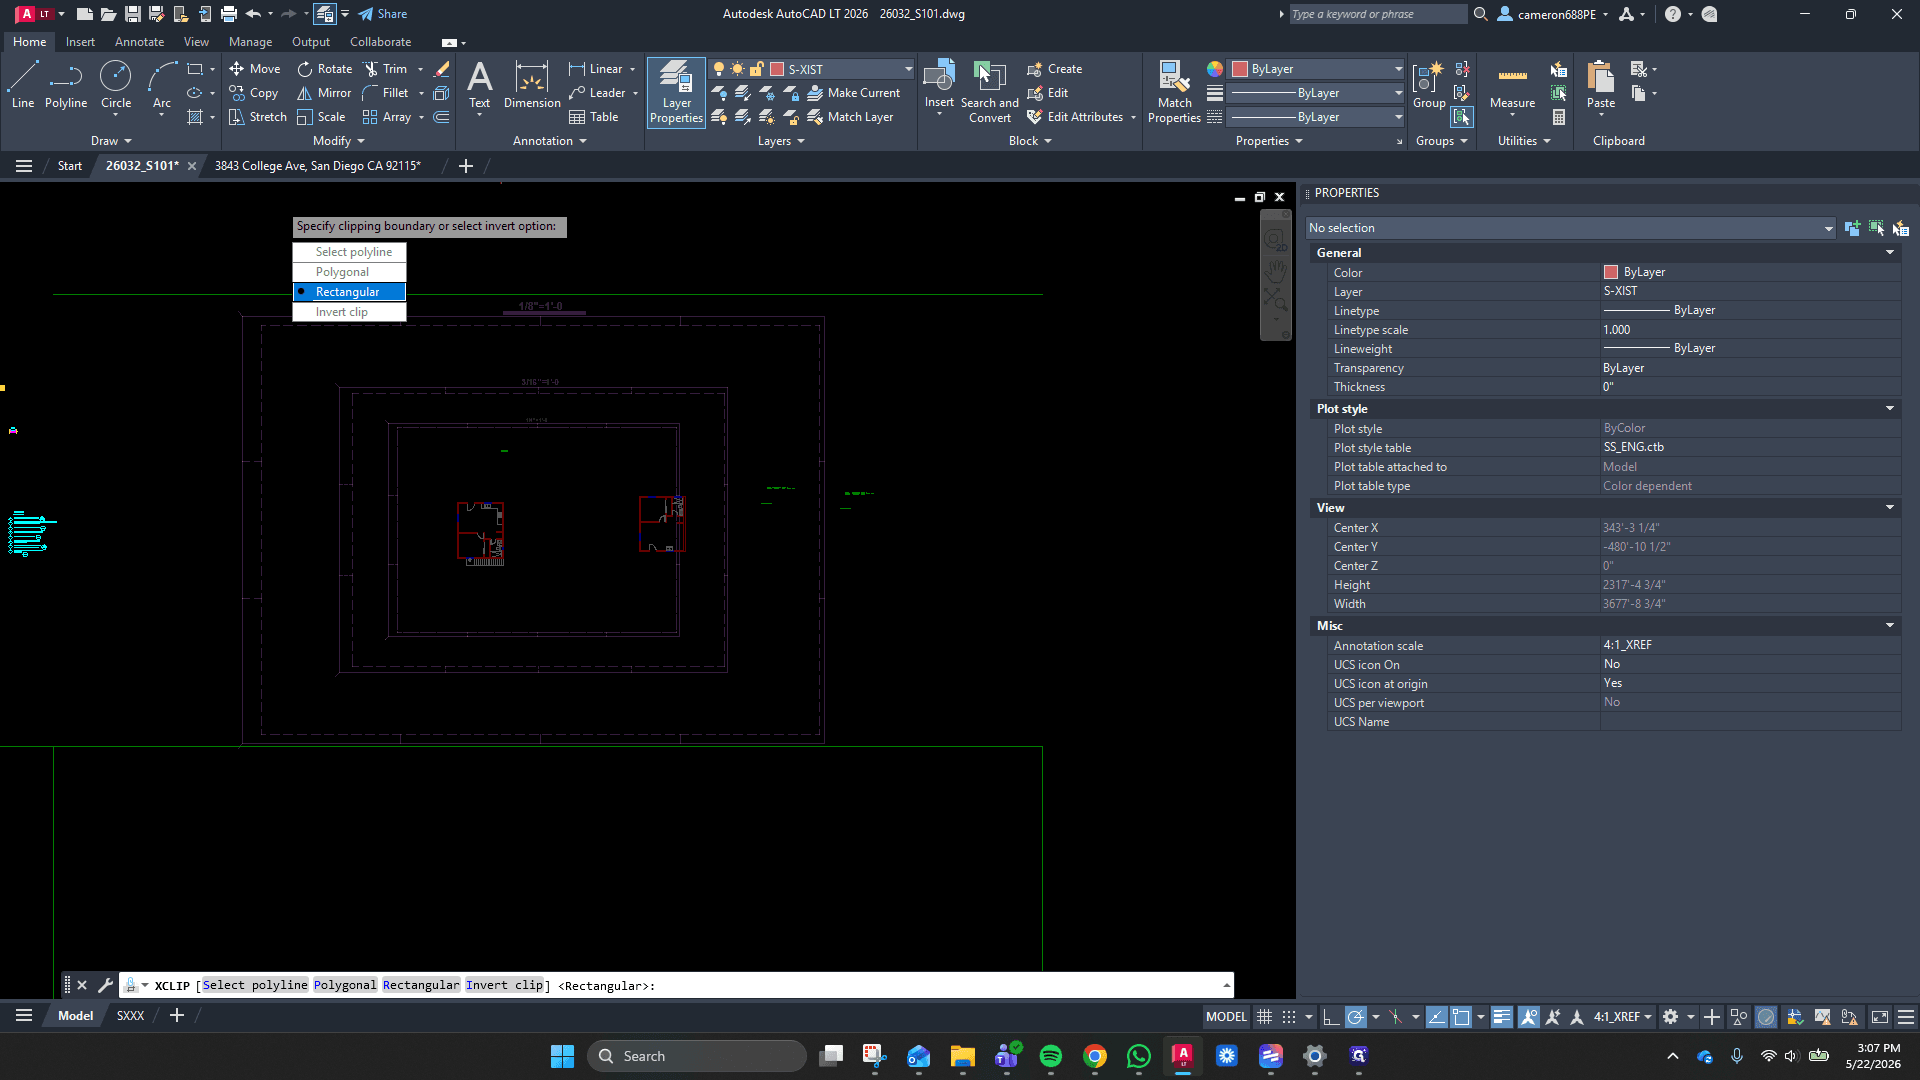Toggle grid display in status bar

1264,1017
